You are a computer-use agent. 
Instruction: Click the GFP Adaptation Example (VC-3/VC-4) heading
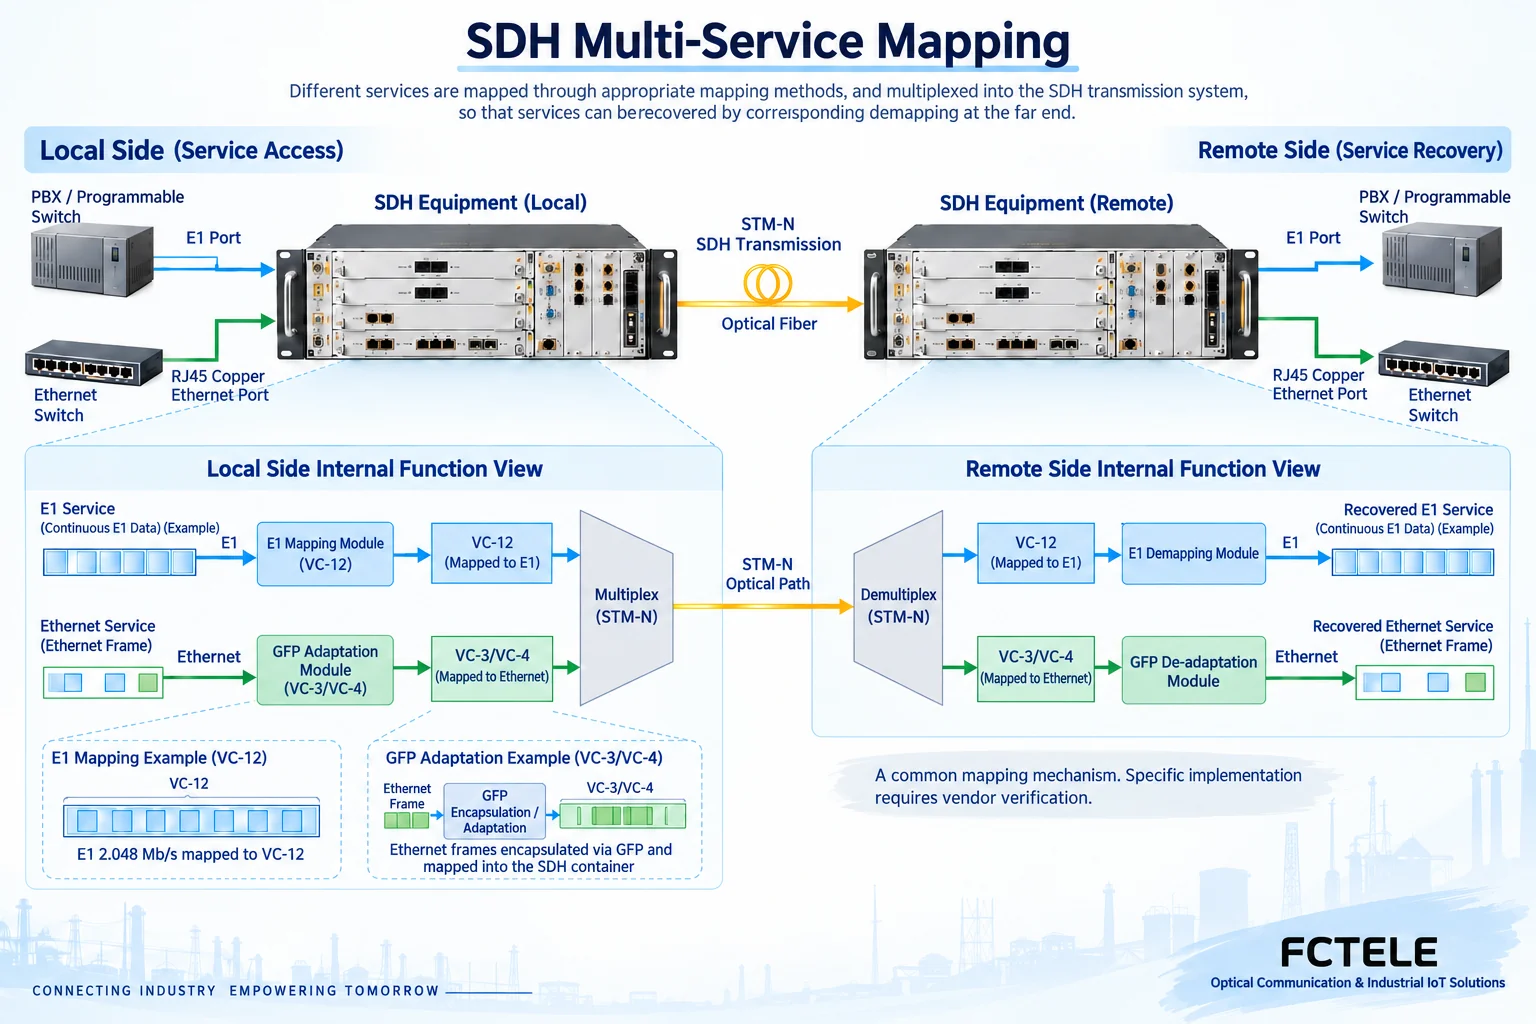click(524, 758)
